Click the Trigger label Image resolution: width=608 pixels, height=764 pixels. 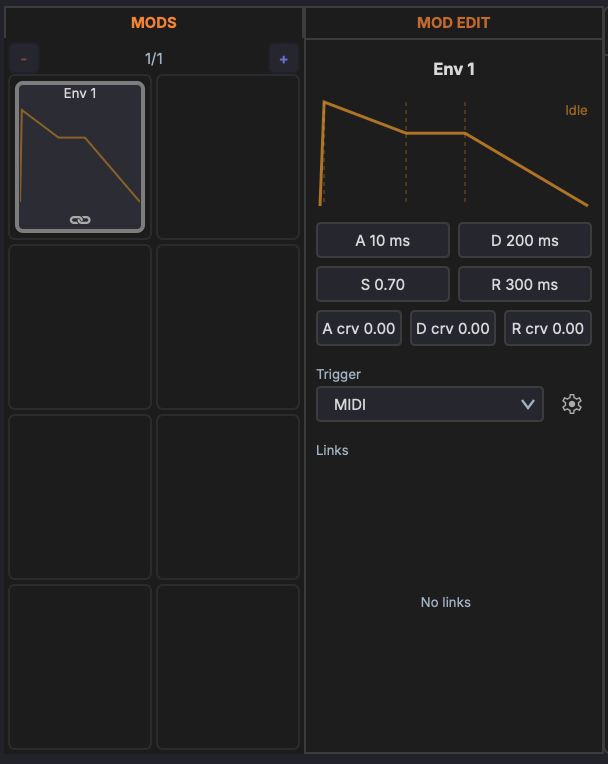(339, 374)
